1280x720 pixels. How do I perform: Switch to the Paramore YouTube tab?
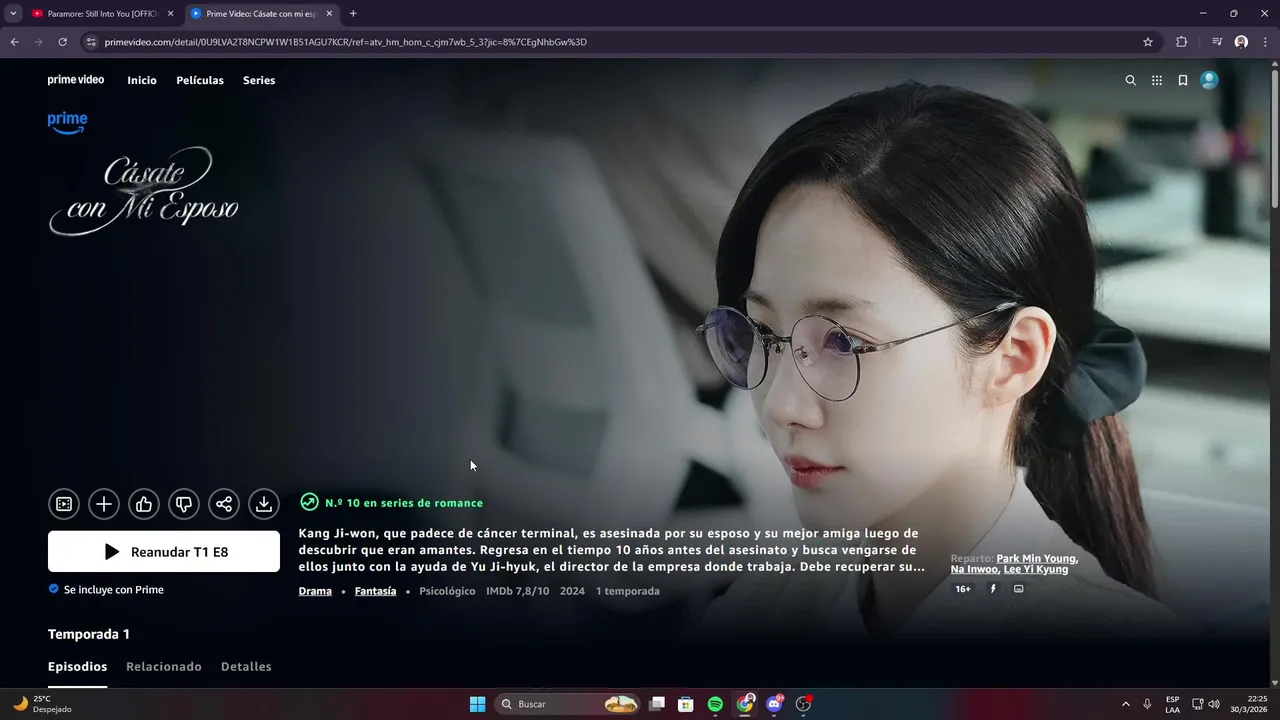click(x=103, y=14)
